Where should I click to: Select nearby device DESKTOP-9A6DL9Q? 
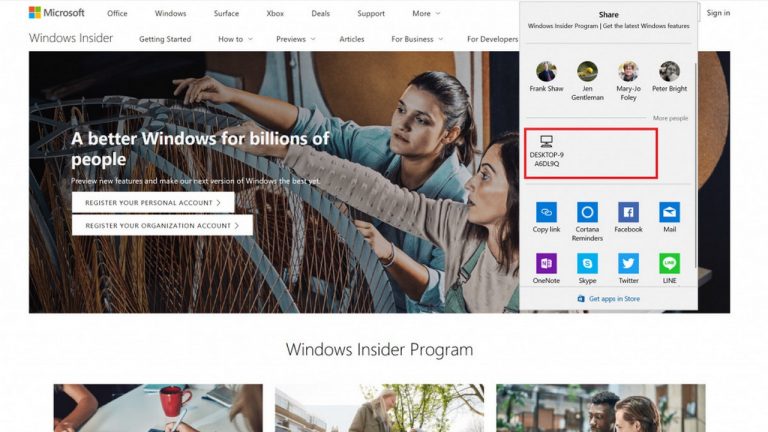(547, 151)
